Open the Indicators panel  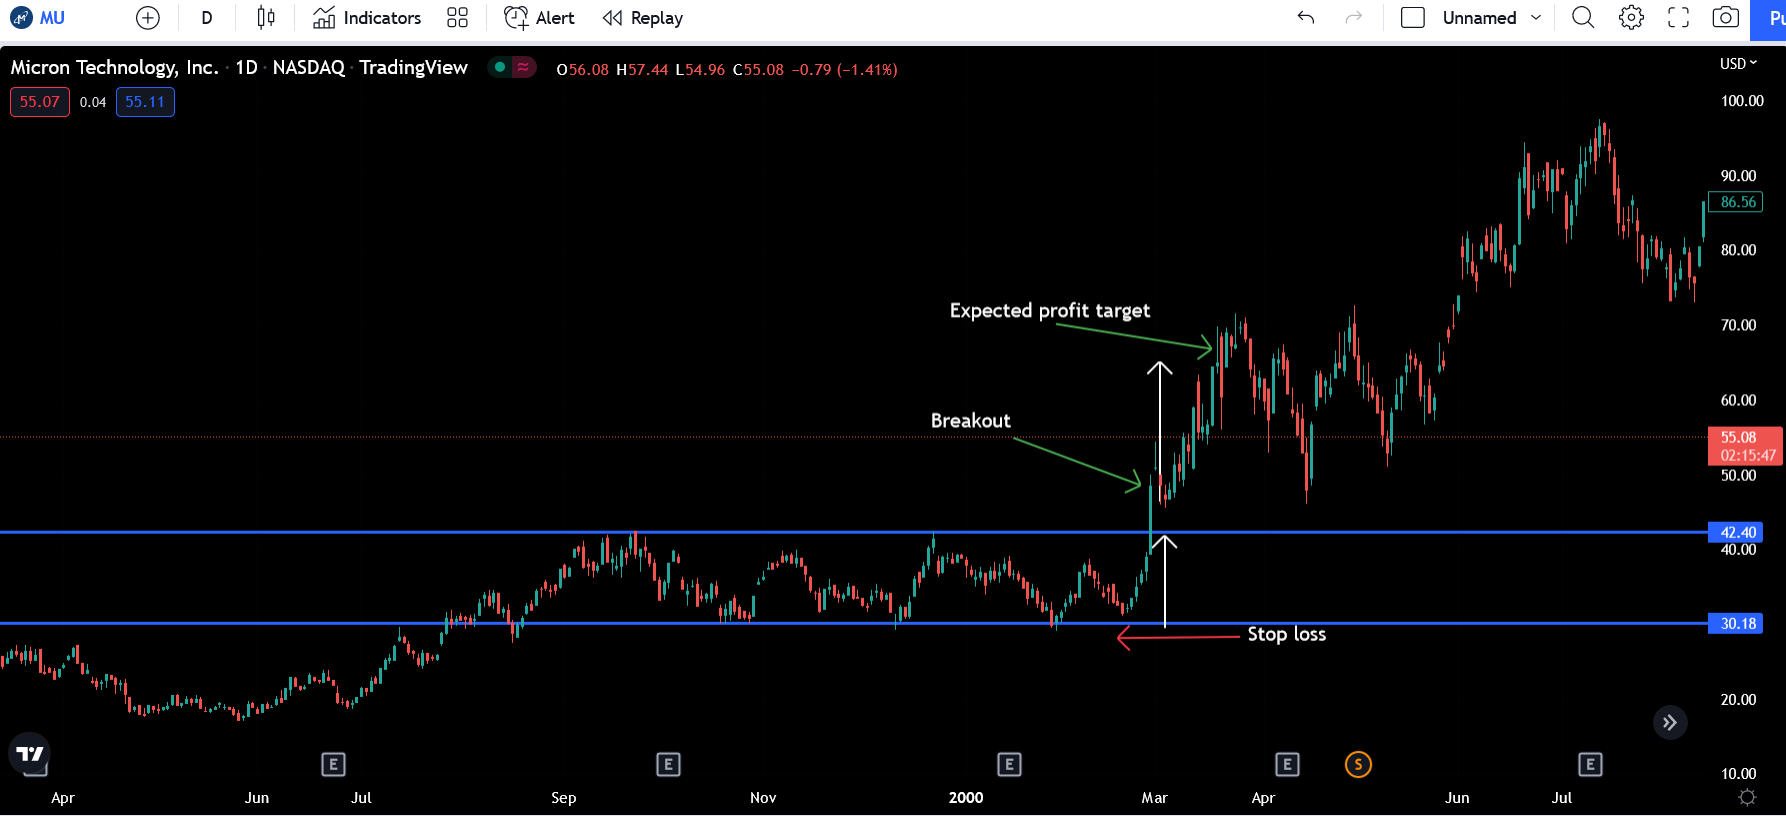pos(367,18)
